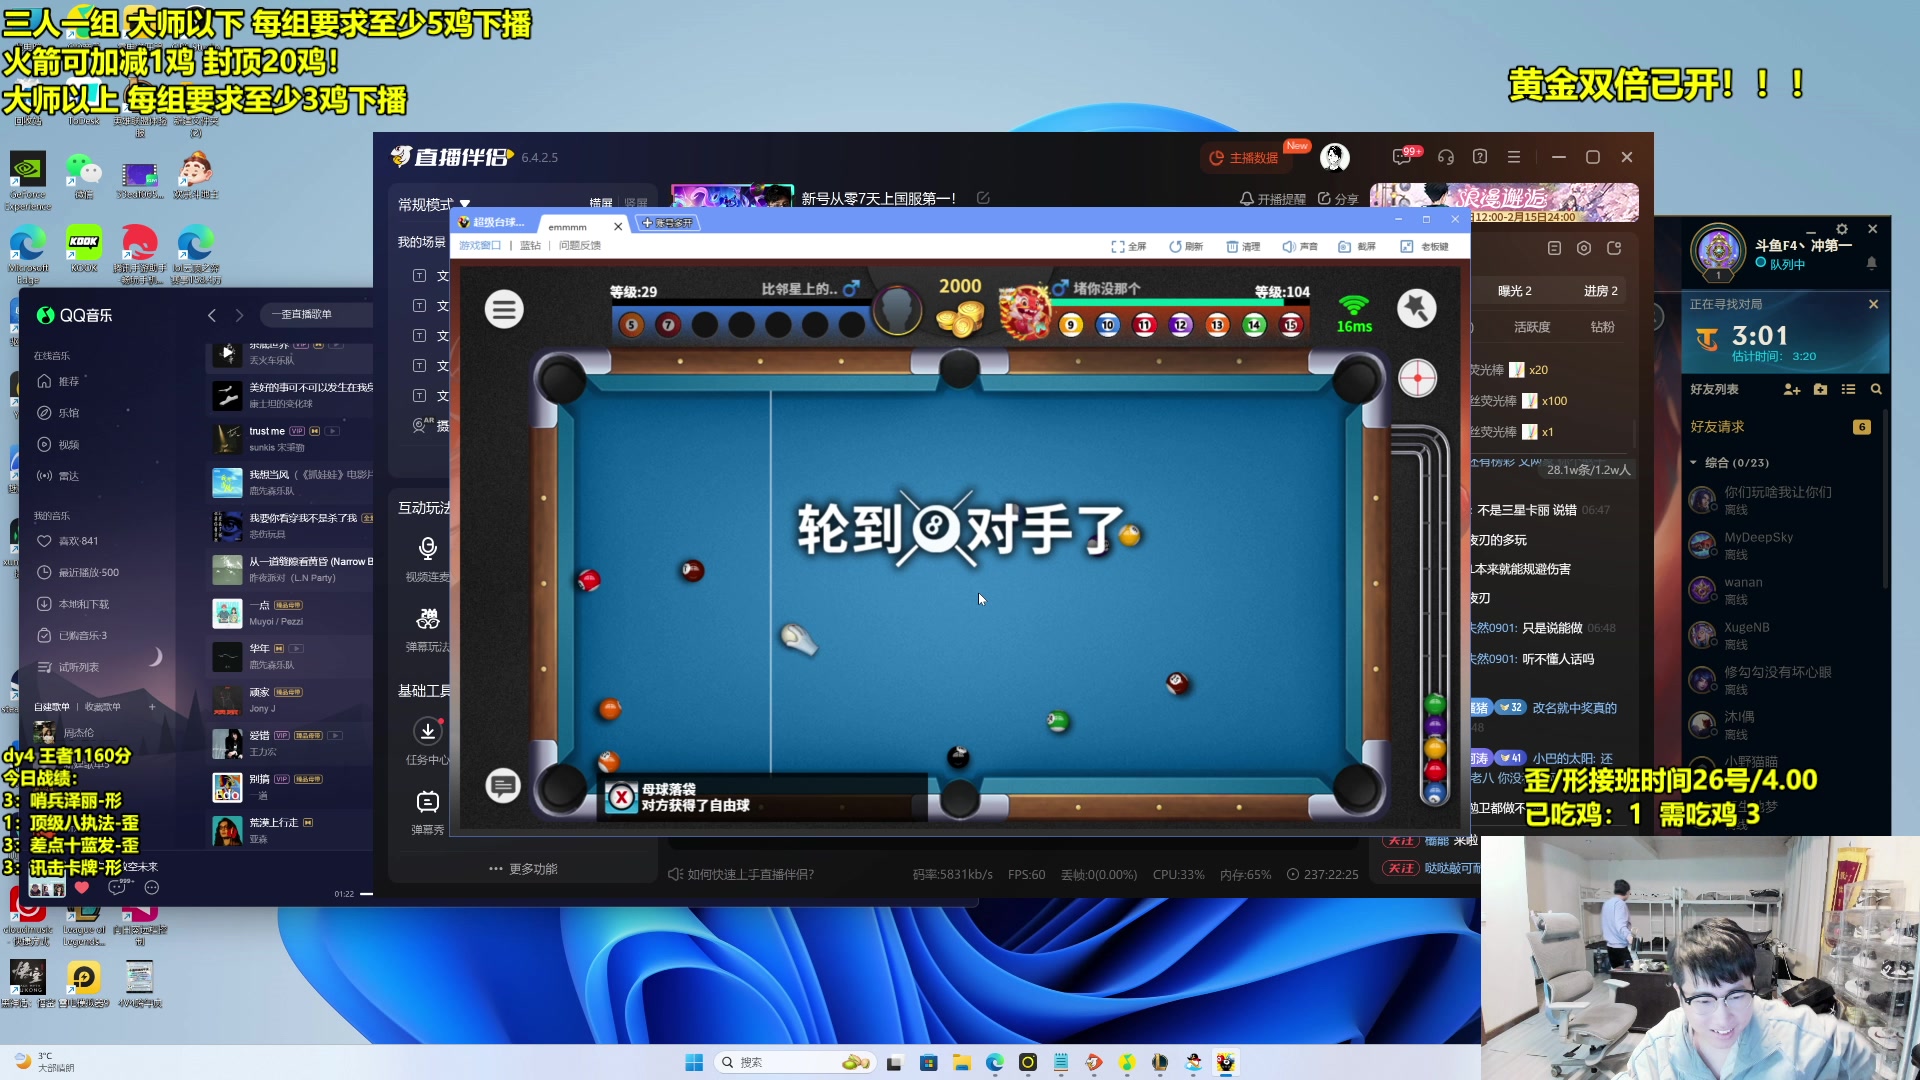Click the taskbar 搜索 search box

795,1062
